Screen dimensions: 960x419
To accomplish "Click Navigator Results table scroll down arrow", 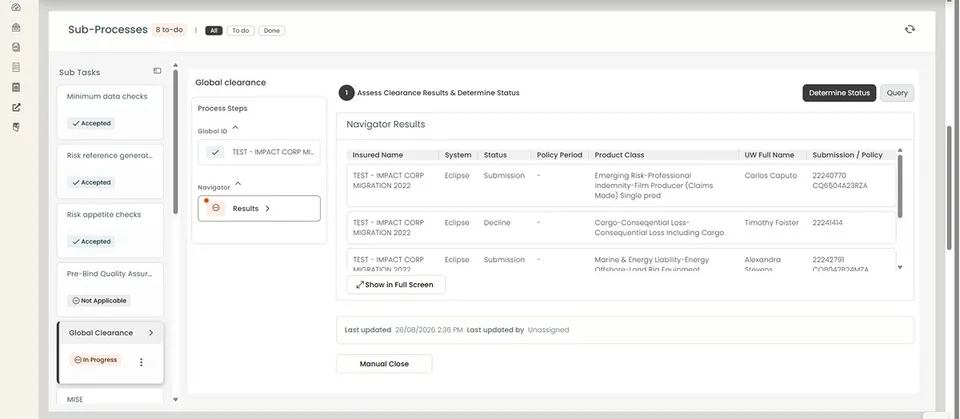I will pos(900,267).
